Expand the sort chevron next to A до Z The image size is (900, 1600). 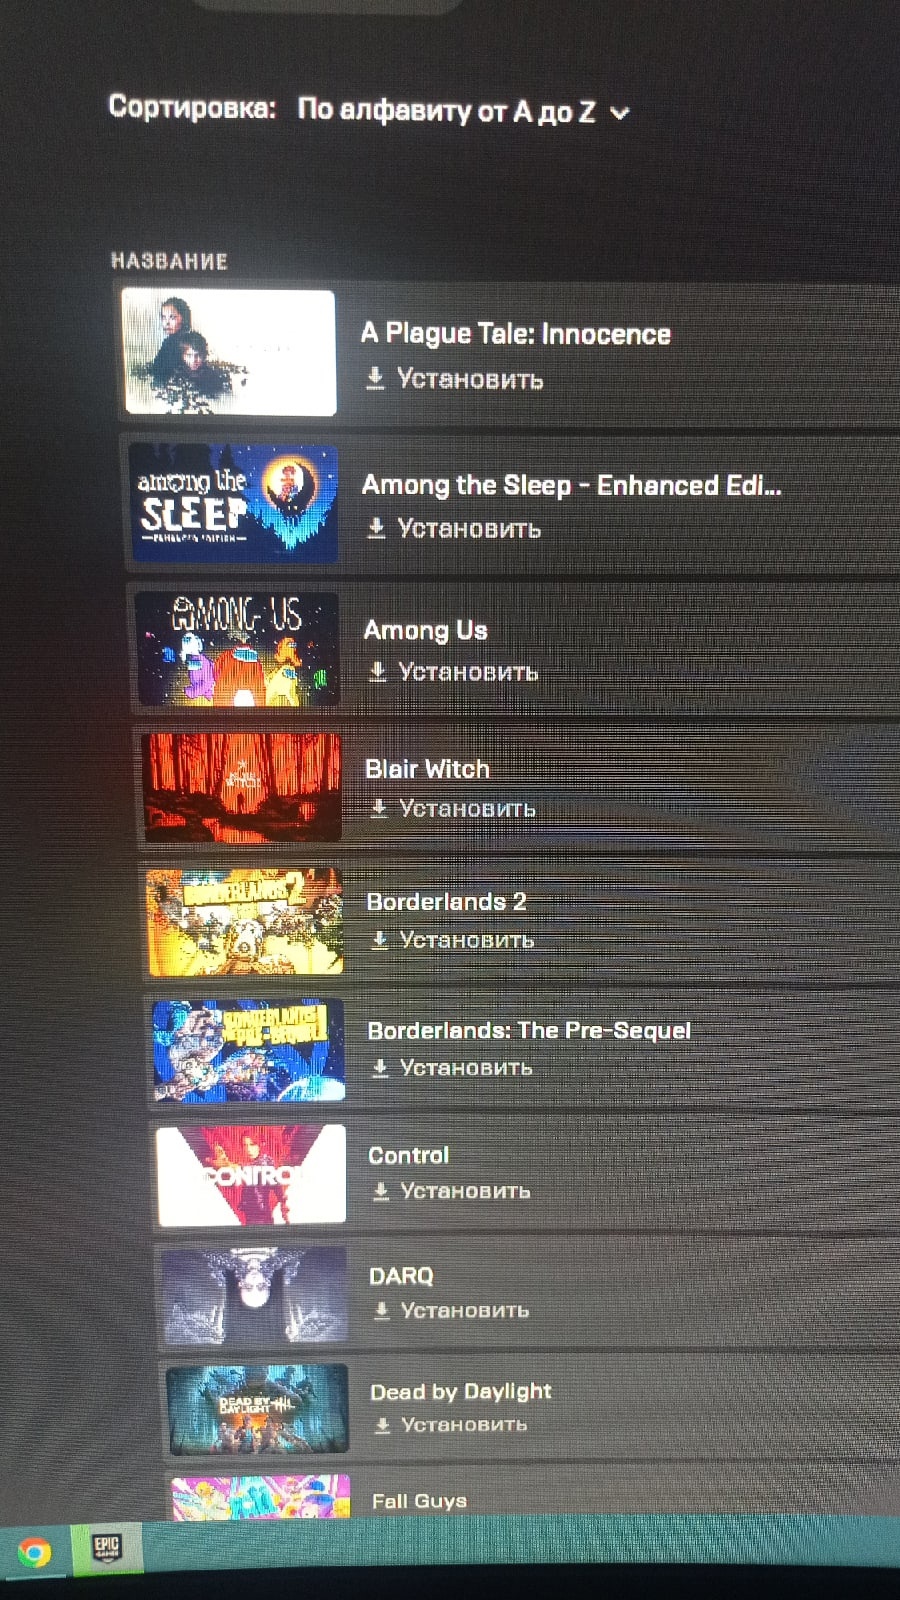(x=619, y=113)
